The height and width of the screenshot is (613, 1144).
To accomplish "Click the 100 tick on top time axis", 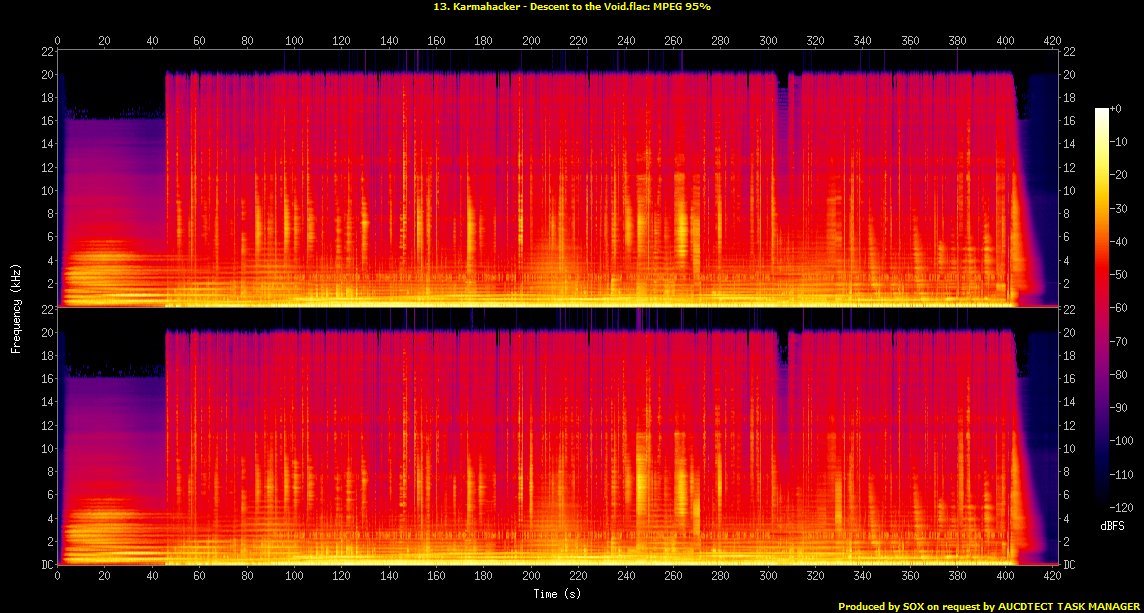I will click(294, 41).
